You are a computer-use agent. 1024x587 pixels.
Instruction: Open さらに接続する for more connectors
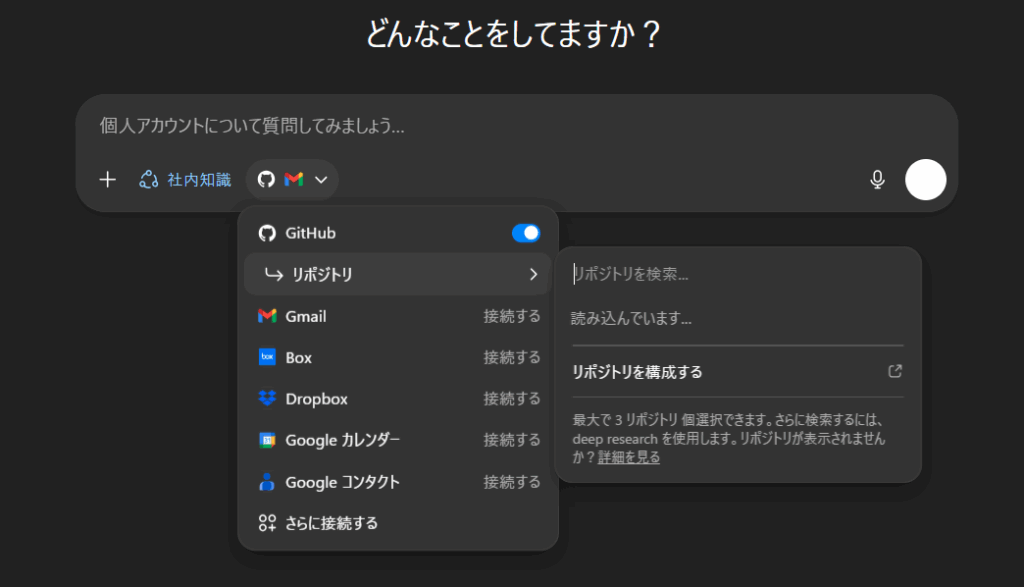[330, 523]
